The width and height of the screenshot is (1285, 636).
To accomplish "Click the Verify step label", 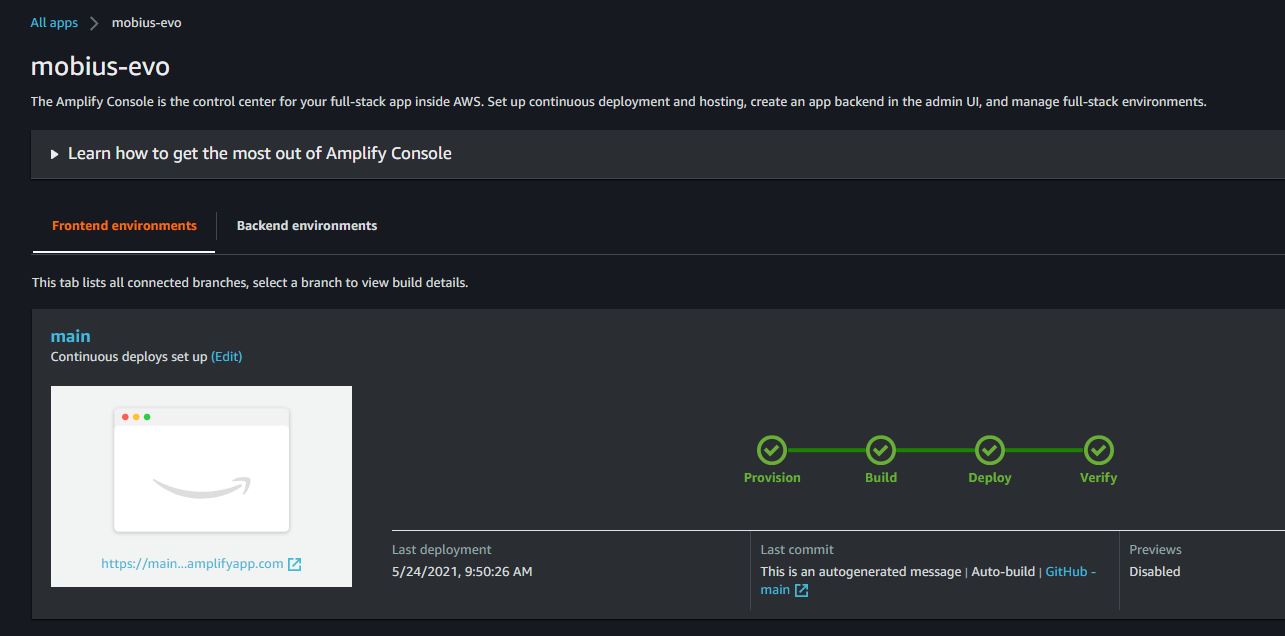I will (x=1098, y=478).
